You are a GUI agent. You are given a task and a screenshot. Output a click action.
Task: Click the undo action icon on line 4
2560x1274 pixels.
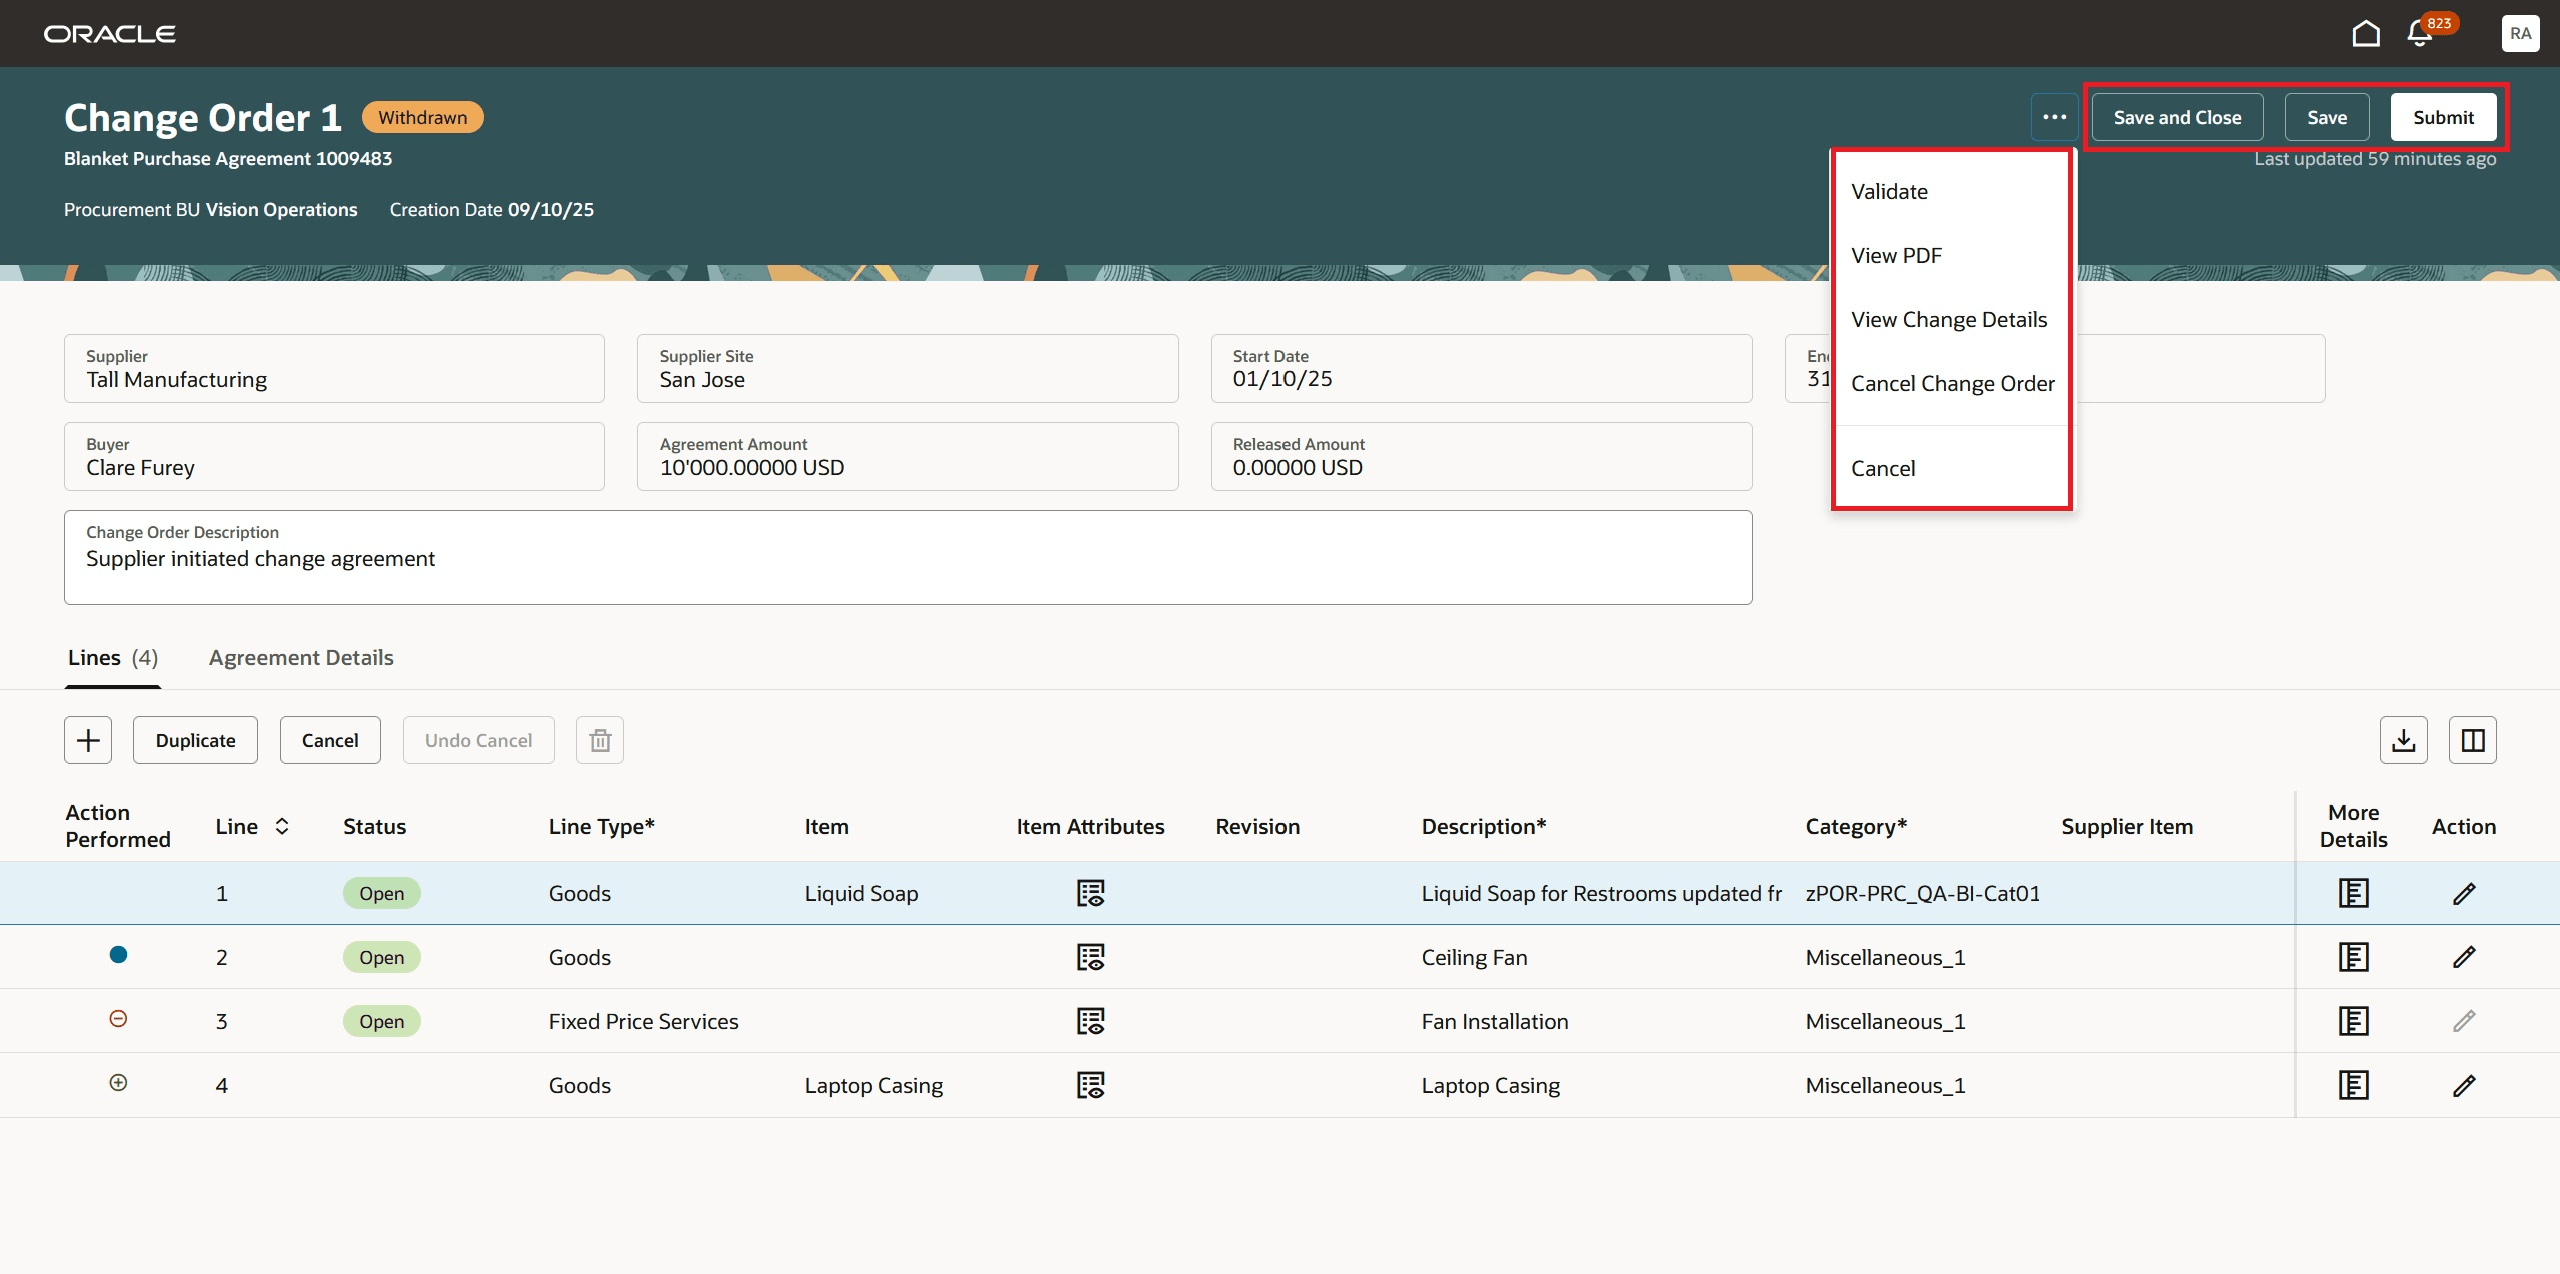click(118, 1082)
